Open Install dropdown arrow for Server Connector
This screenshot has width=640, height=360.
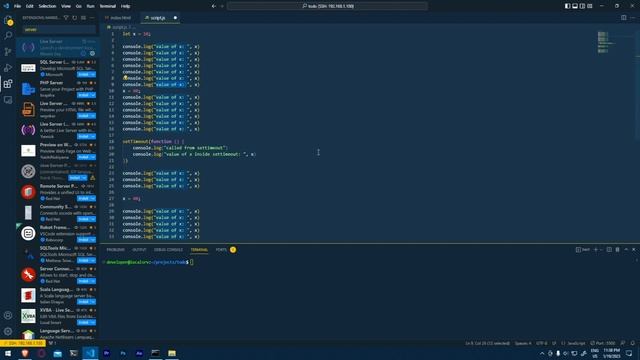[93, 281]
